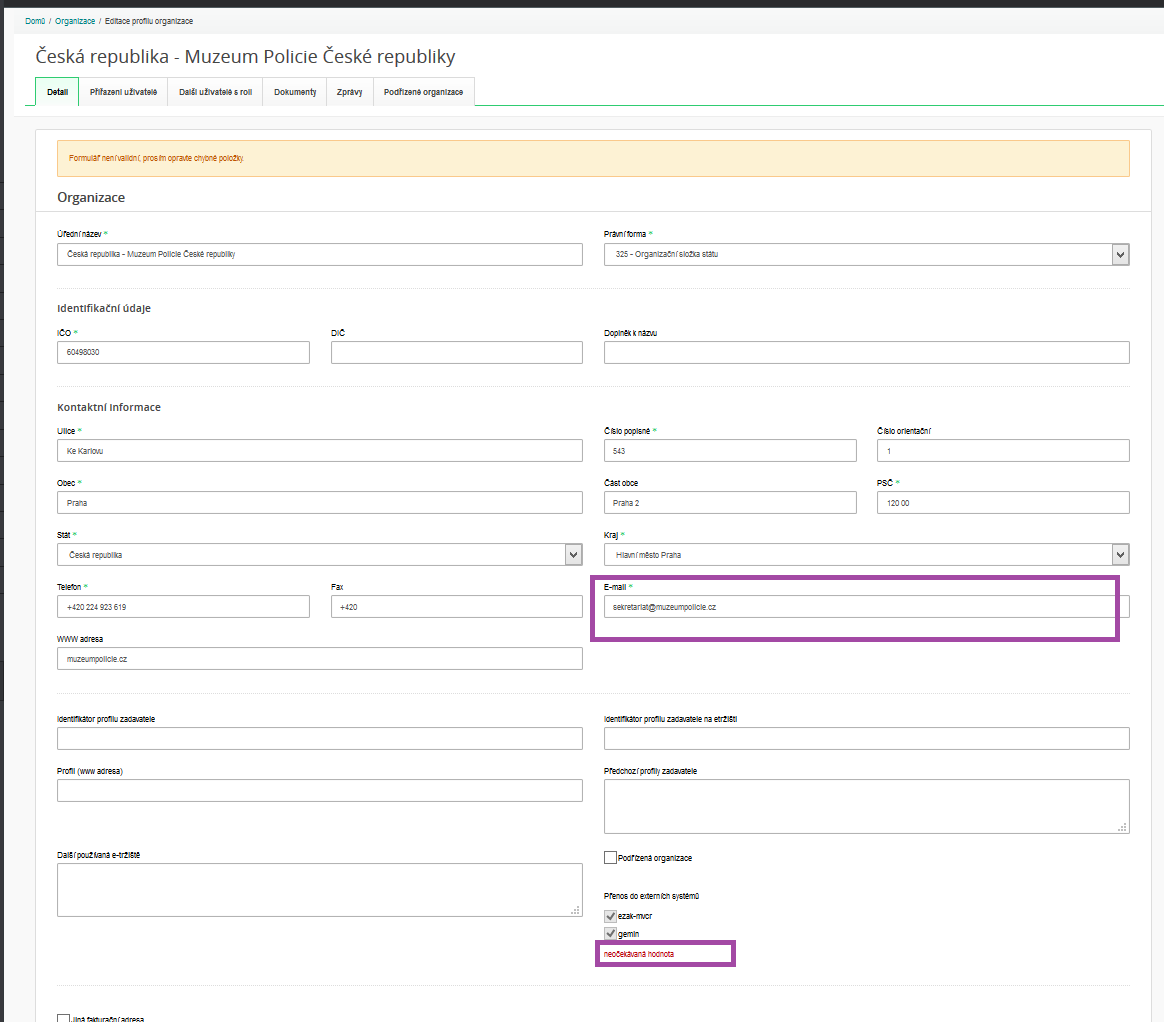The width and height of the screenshot is (1164, 1022).
Task: Select the Zprávy tab
Action: pyautogui.click(x=349, y=92)
